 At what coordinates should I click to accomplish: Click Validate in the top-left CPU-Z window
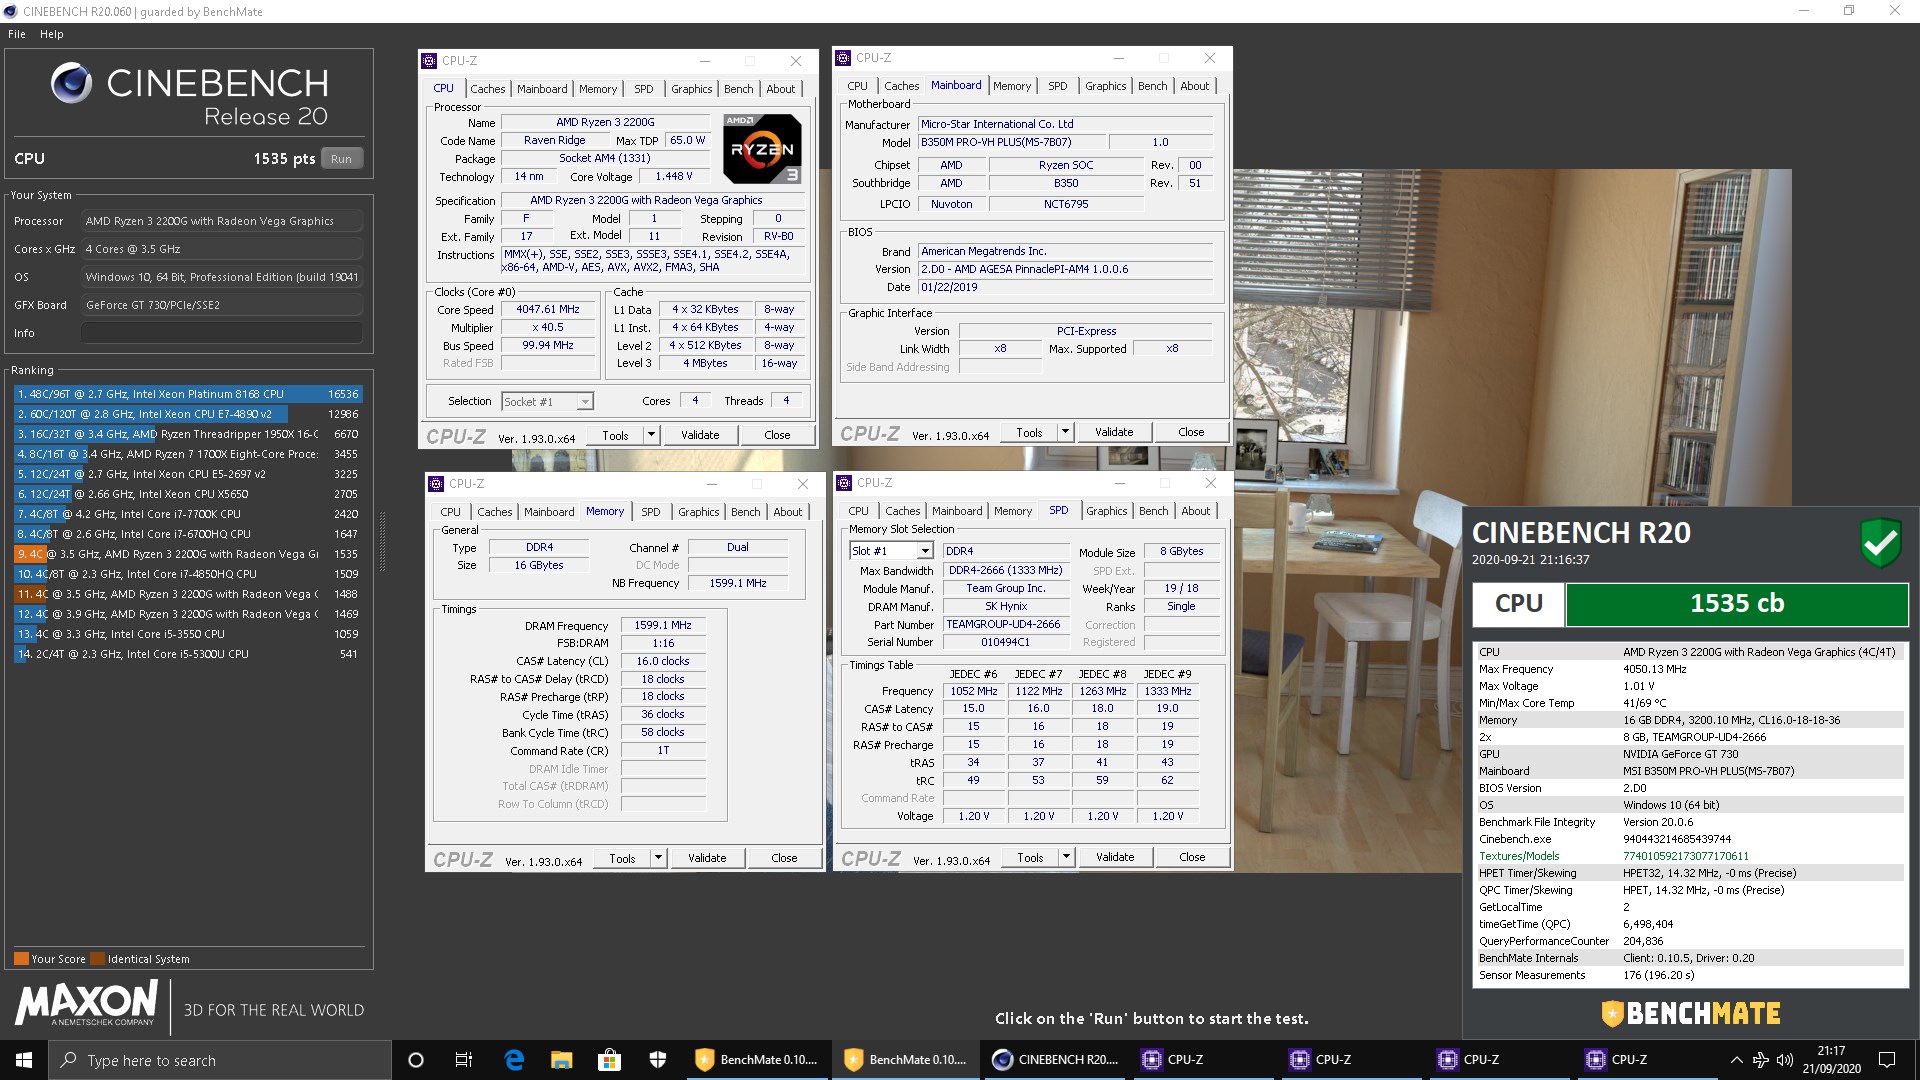(x=700, y=435)
